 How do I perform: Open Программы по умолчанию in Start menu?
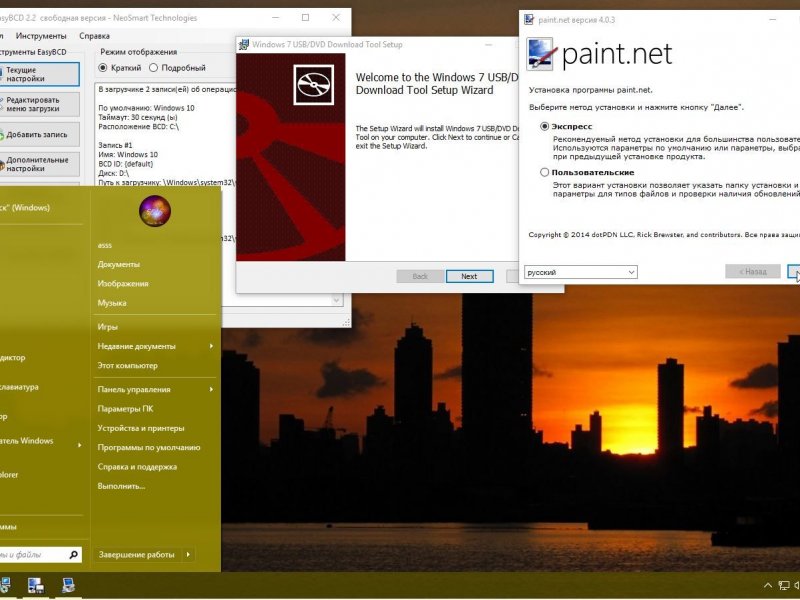pos(149,447)
